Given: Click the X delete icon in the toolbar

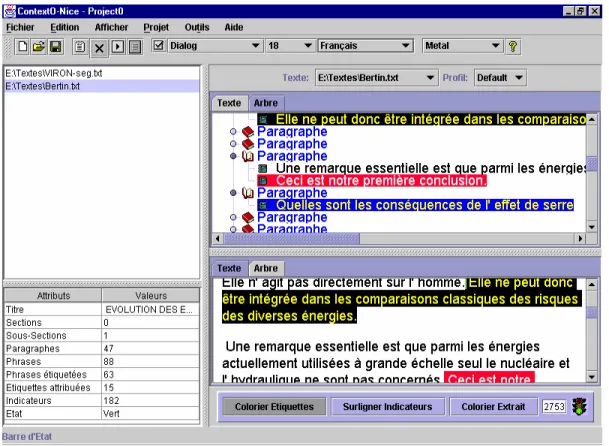Looking at the screenshot, I should click(x=99, y=48).
